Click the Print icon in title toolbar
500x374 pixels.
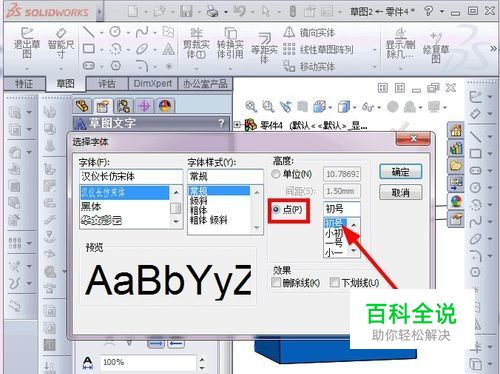tap(212, 12)
